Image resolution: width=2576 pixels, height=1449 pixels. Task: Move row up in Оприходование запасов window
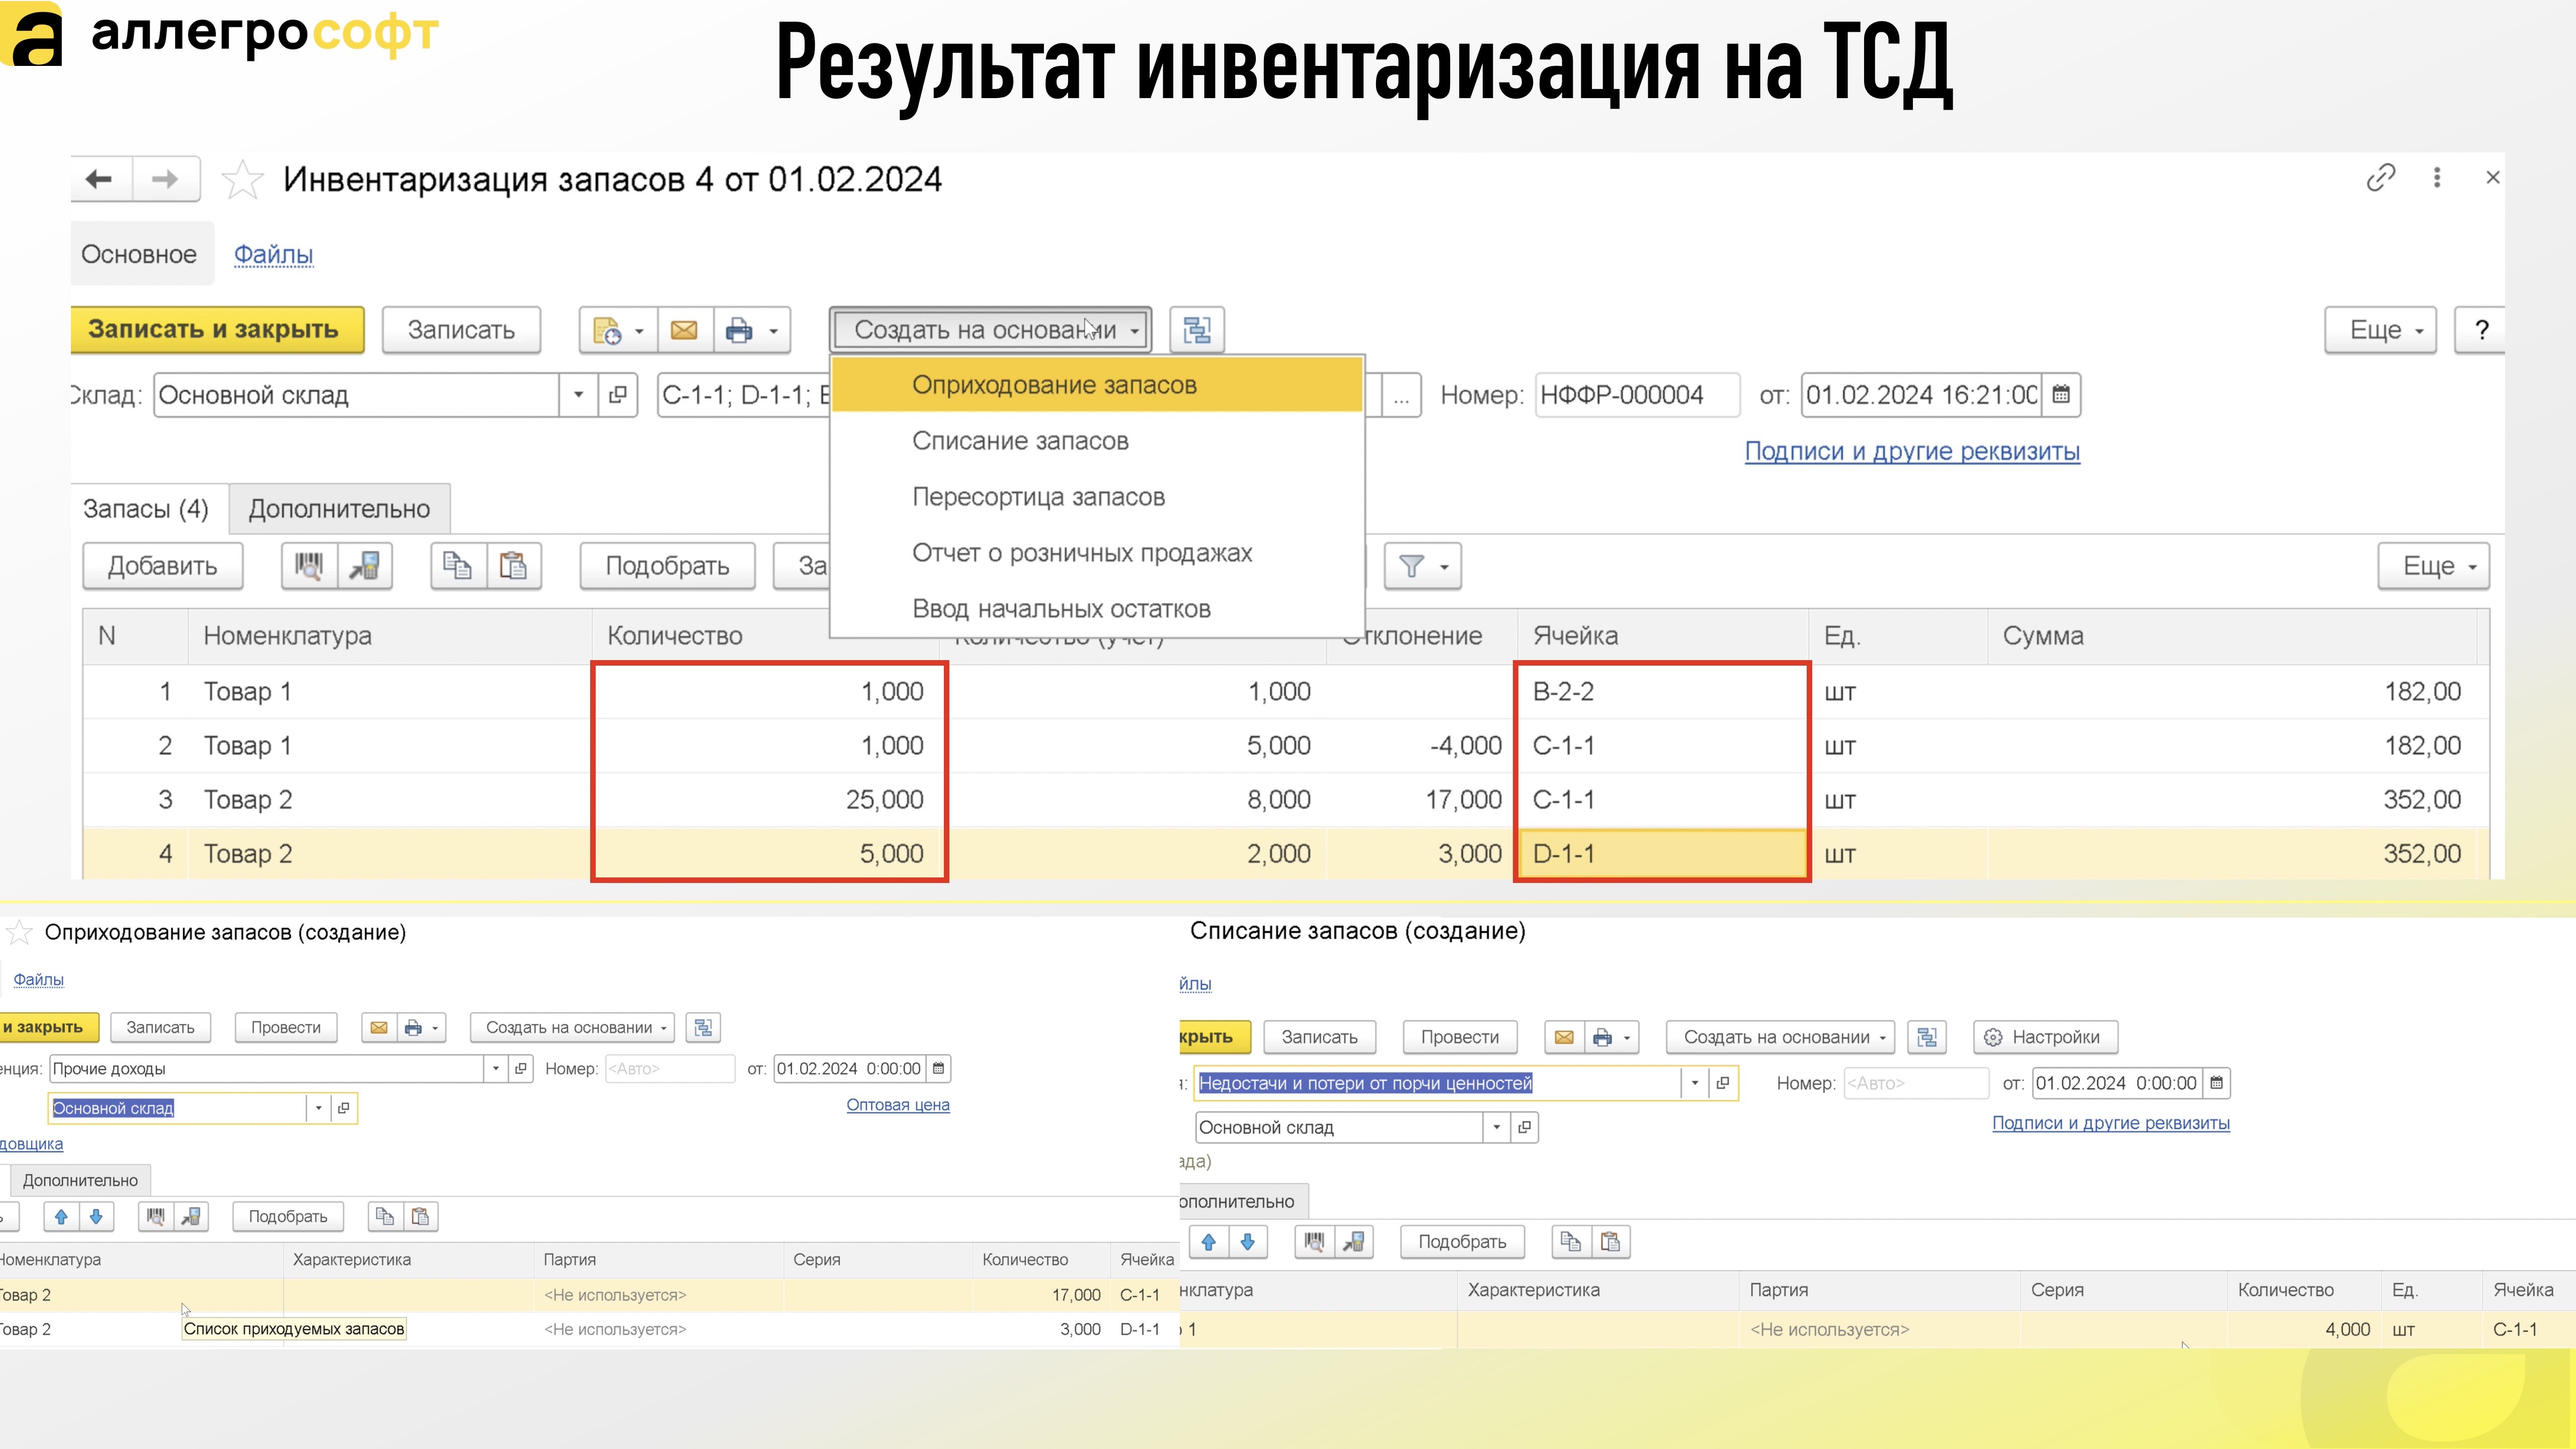click(x=61, y=1217)
